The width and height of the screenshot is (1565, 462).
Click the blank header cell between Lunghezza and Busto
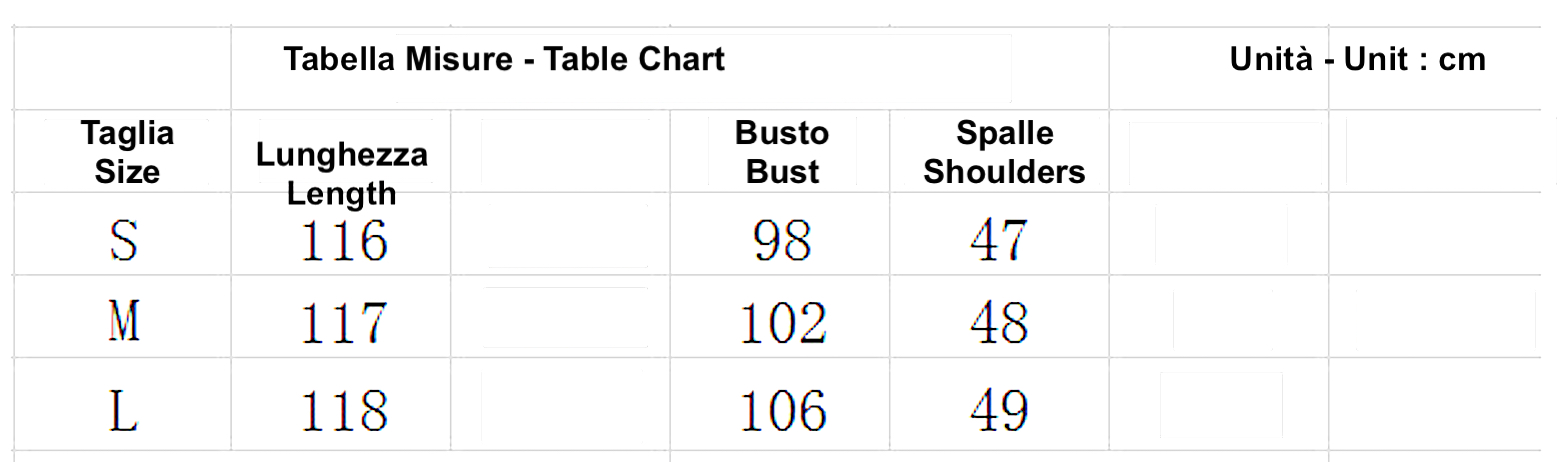point(560,151)
